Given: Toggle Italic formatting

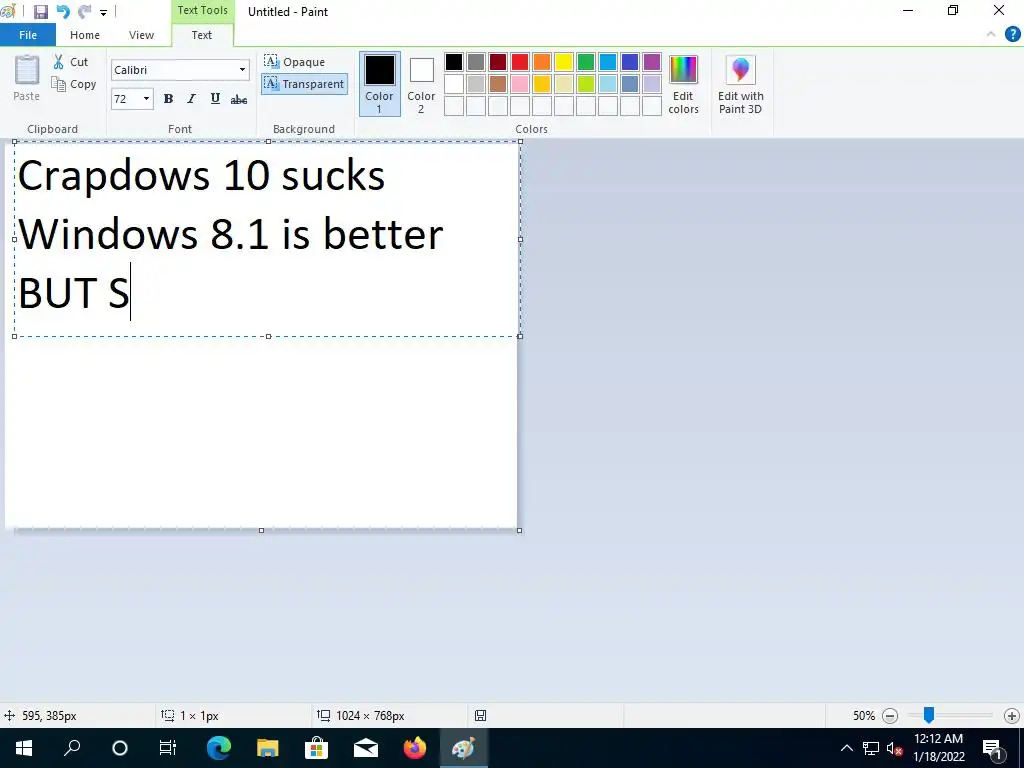Looking at the screenshot, I should [191, 99].
